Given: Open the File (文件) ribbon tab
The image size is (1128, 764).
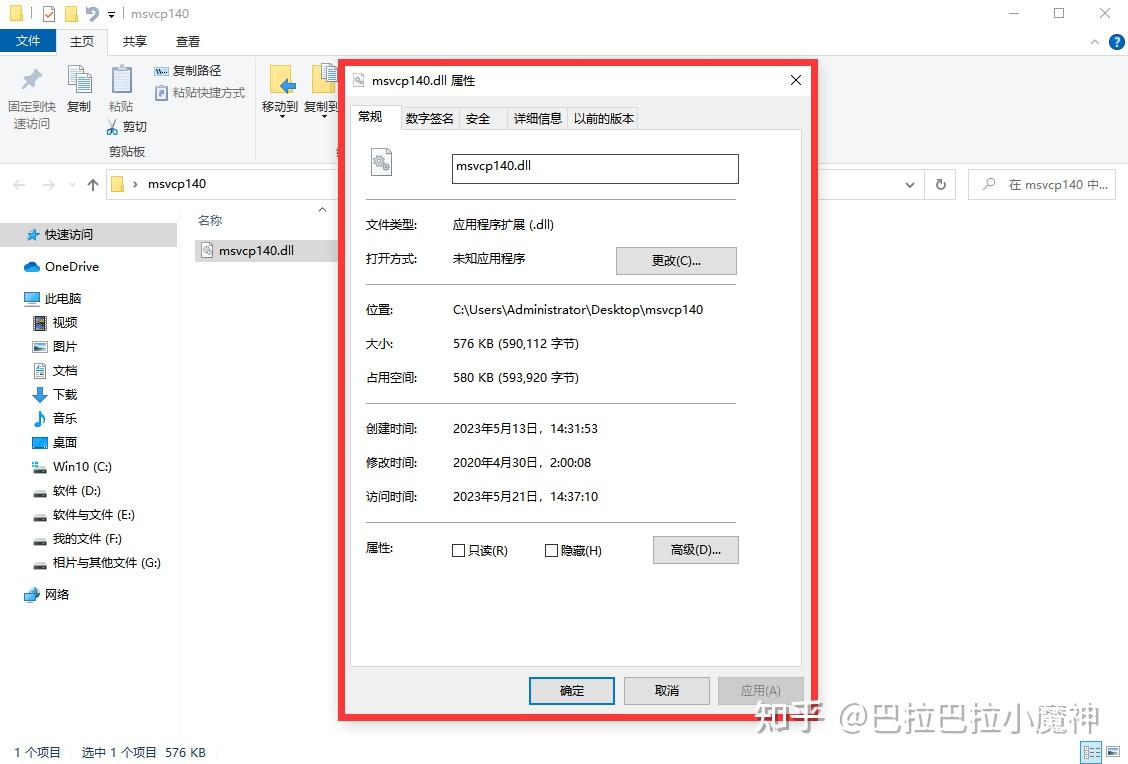Looking at the screenshot, I should (28, 41).
